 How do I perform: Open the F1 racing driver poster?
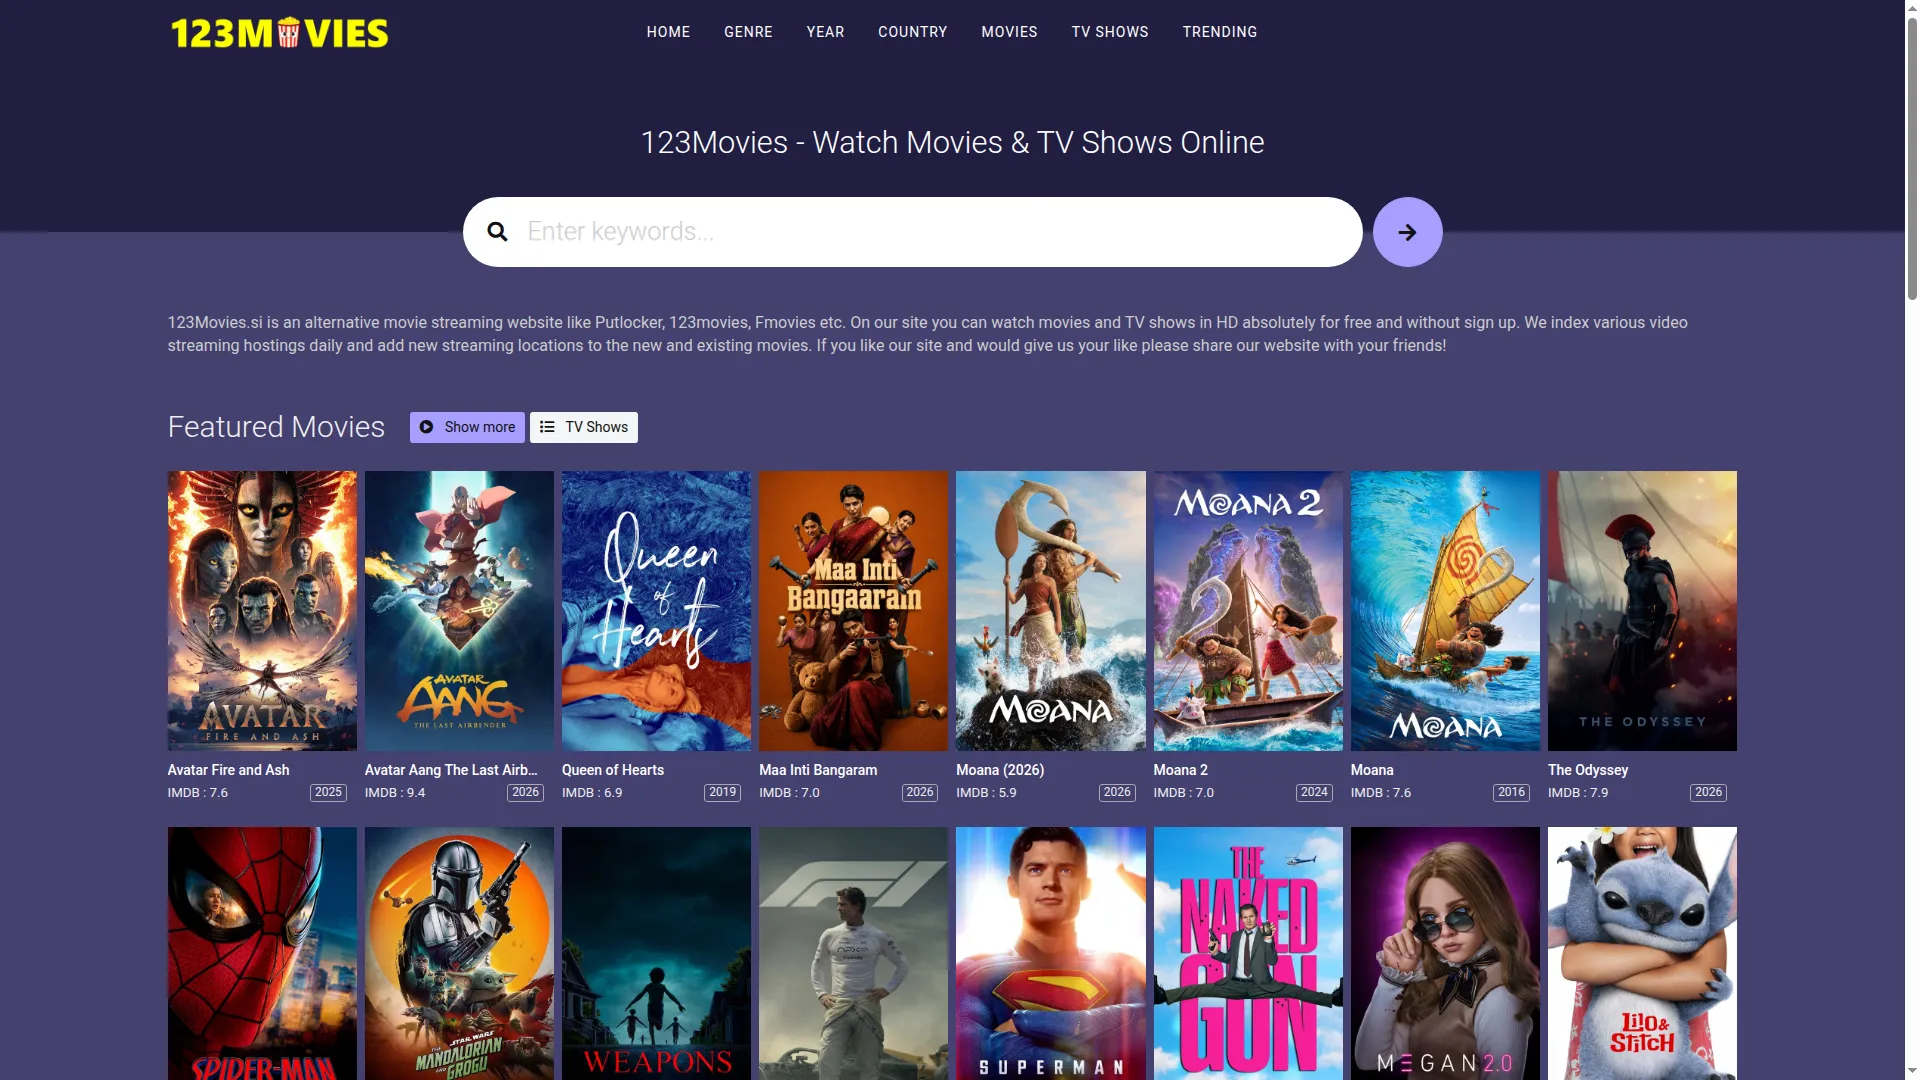point(853,953)
